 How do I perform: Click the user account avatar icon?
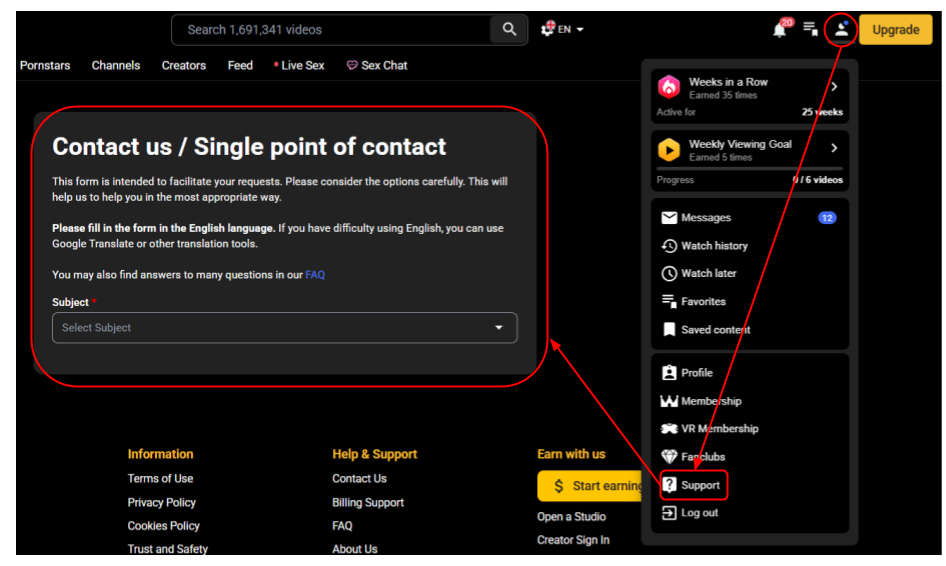tap(841, 30)
